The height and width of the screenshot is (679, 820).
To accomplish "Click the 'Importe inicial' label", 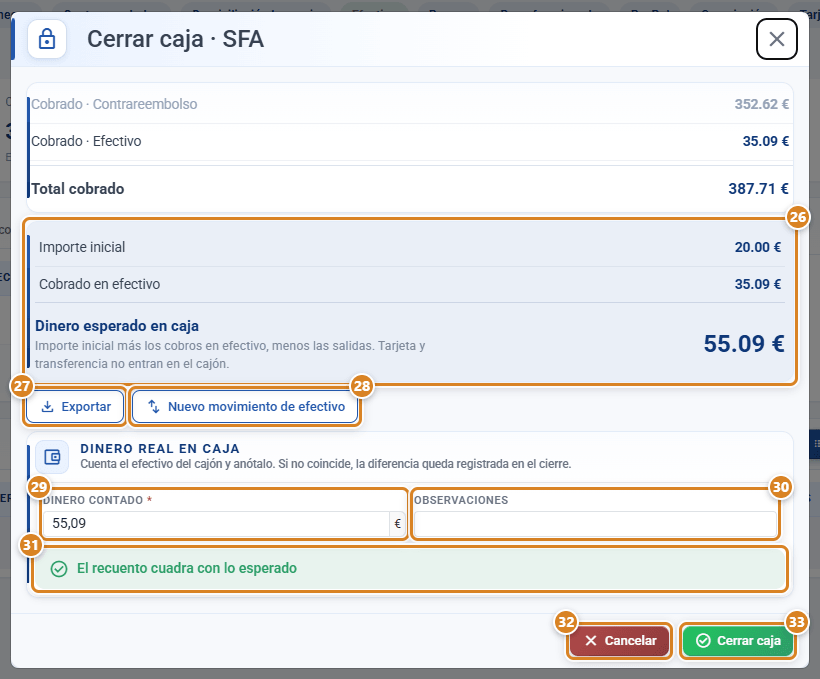I will (82, 247).
